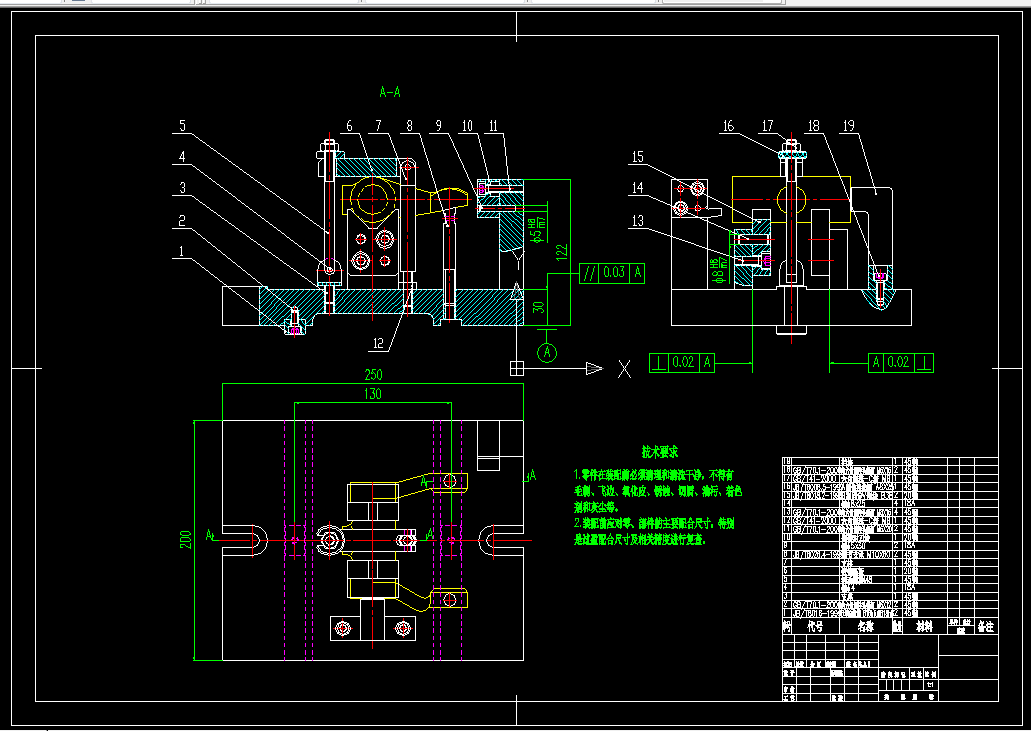Select leader number 14 in right view
1031x731 pixels.
pyautogui.click(x=638, y=188)
